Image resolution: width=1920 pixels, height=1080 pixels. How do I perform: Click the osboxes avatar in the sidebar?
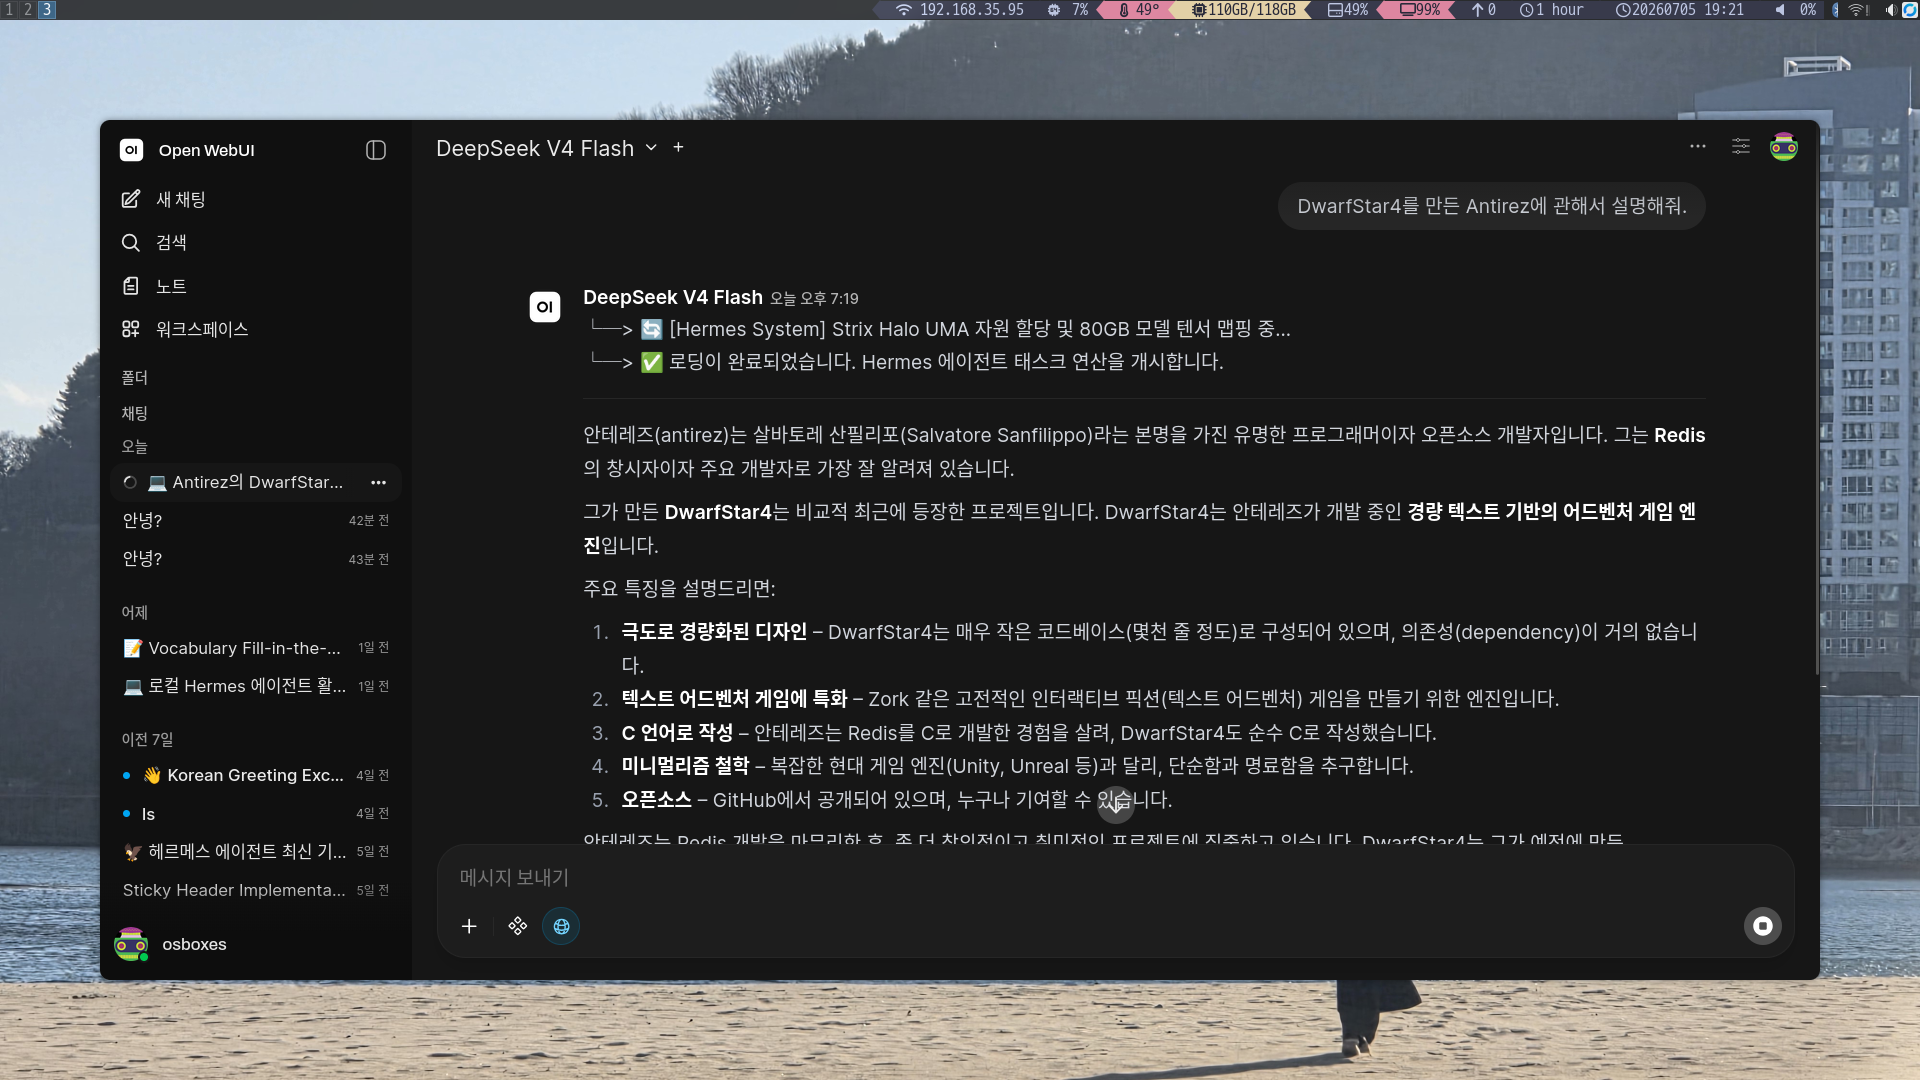[x=131, y=944]
